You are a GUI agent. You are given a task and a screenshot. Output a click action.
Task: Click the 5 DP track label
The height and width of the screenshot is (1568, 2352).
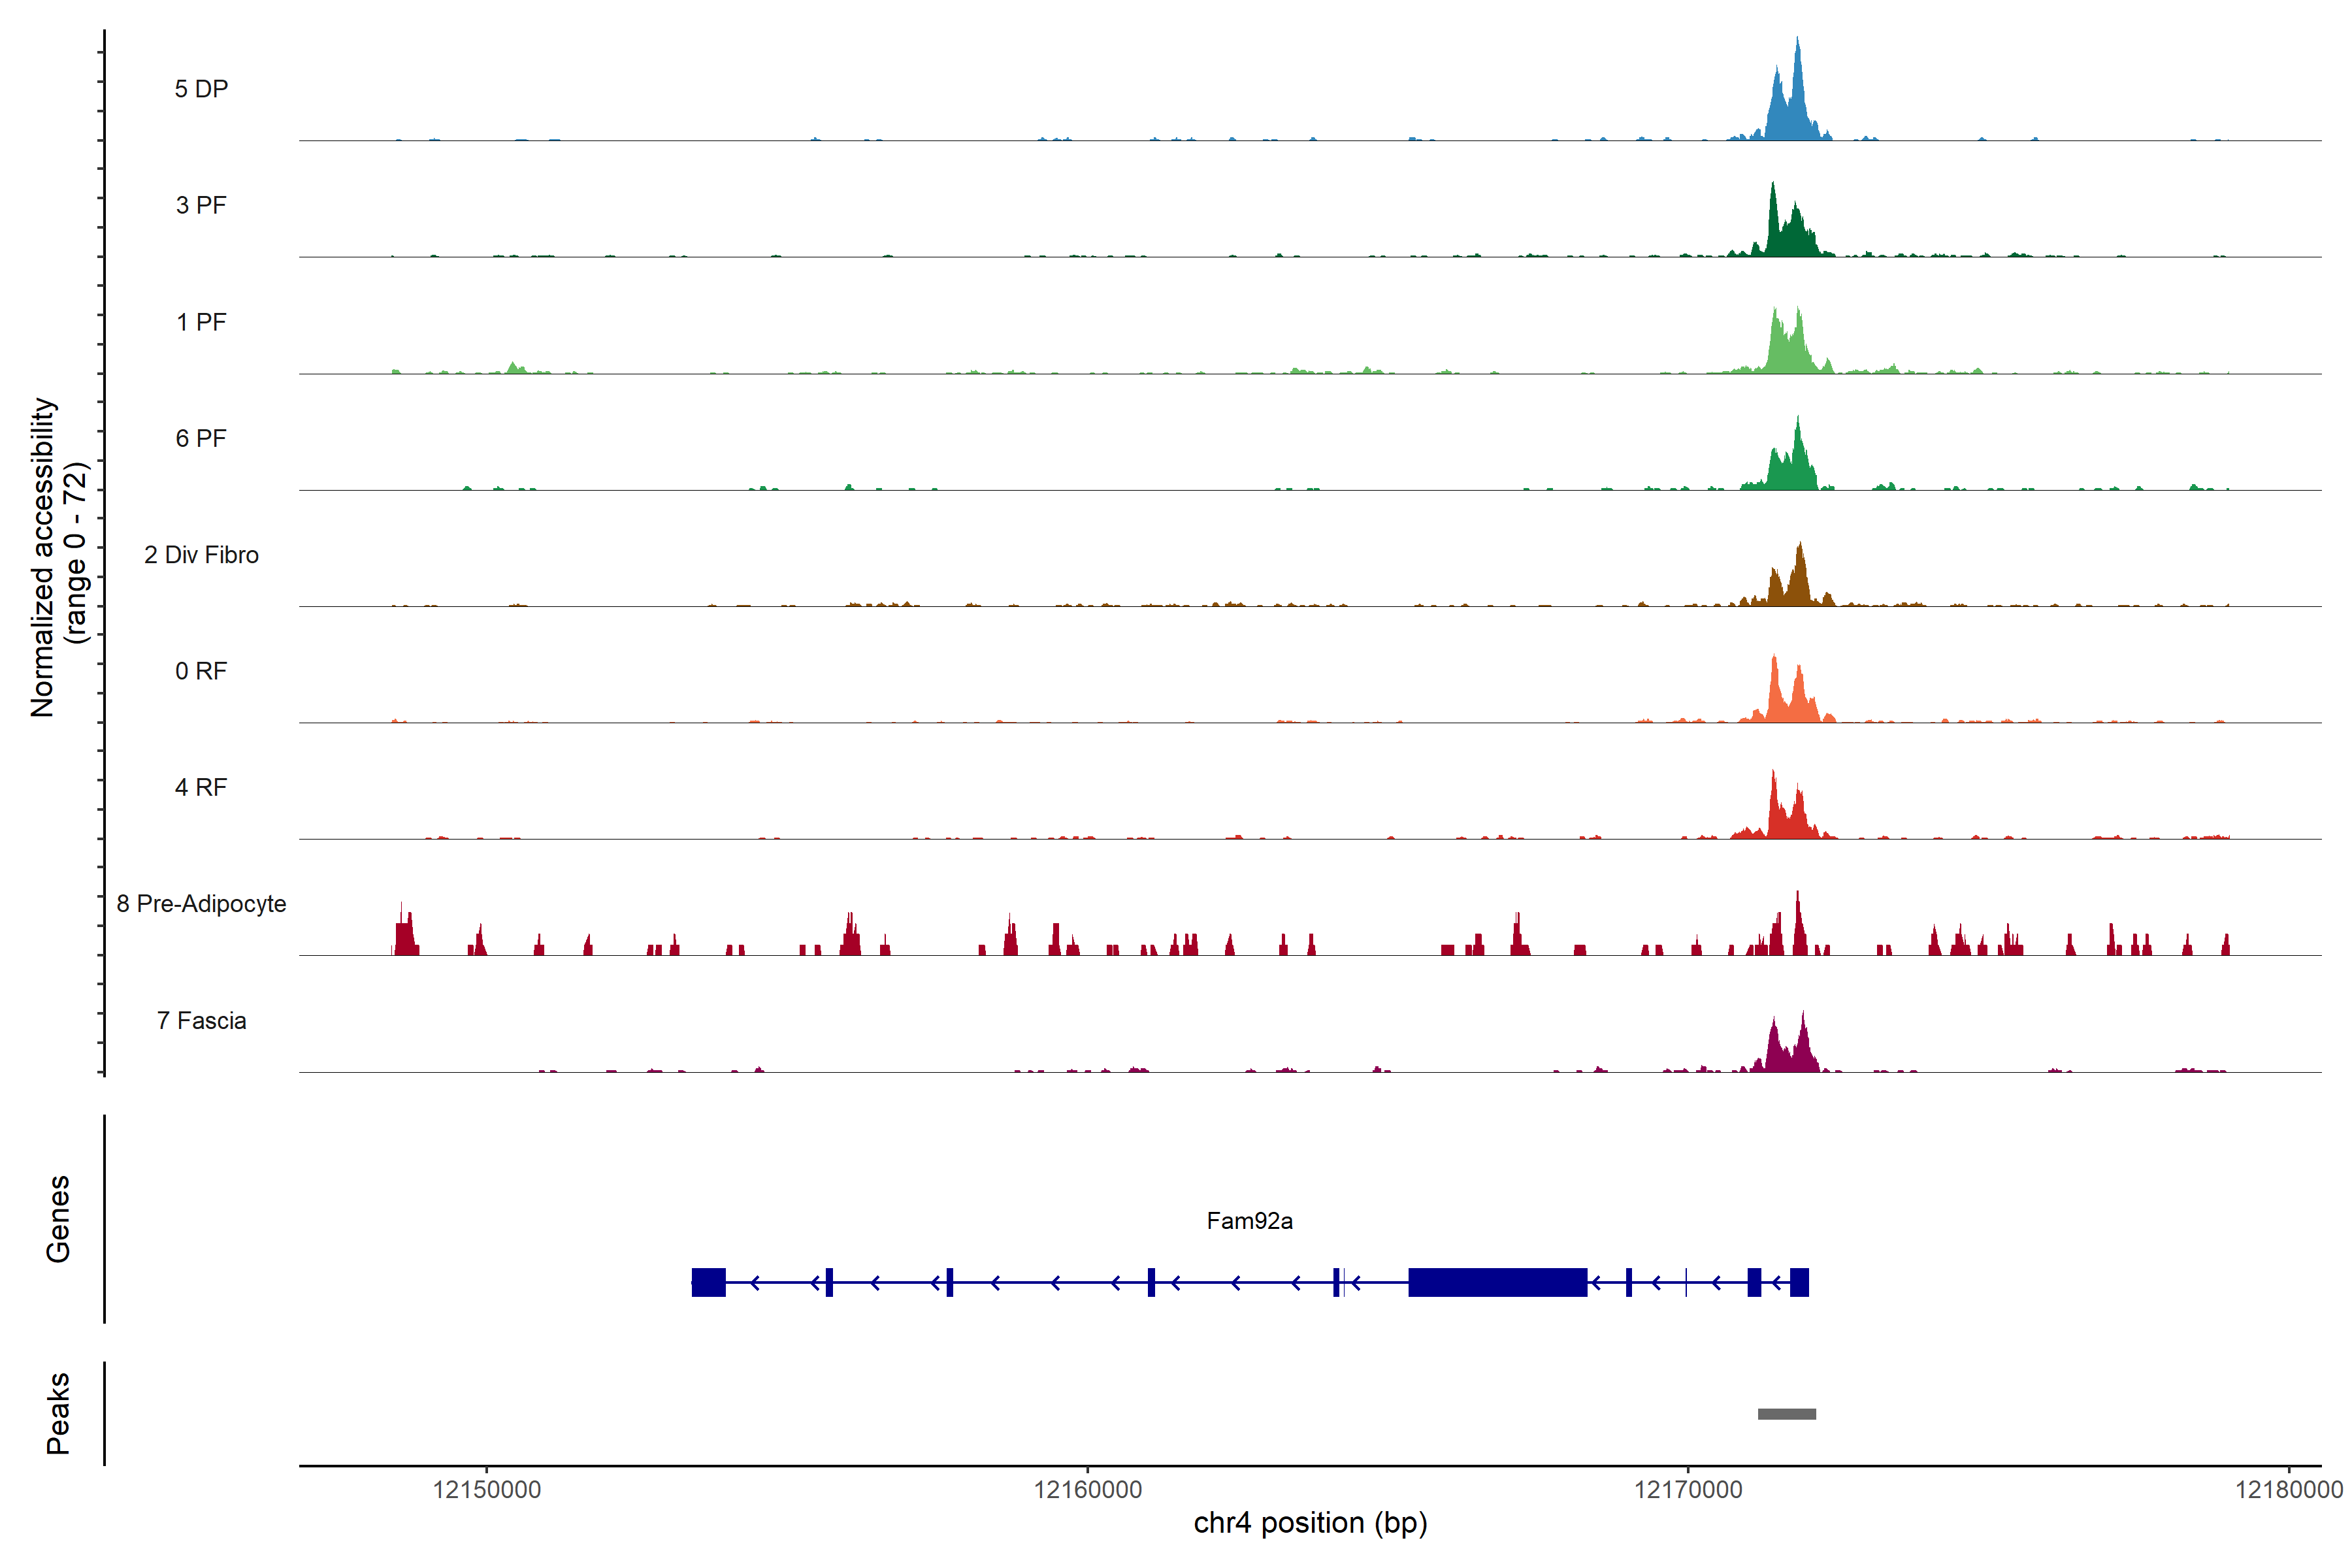click(x=201, y=89)
